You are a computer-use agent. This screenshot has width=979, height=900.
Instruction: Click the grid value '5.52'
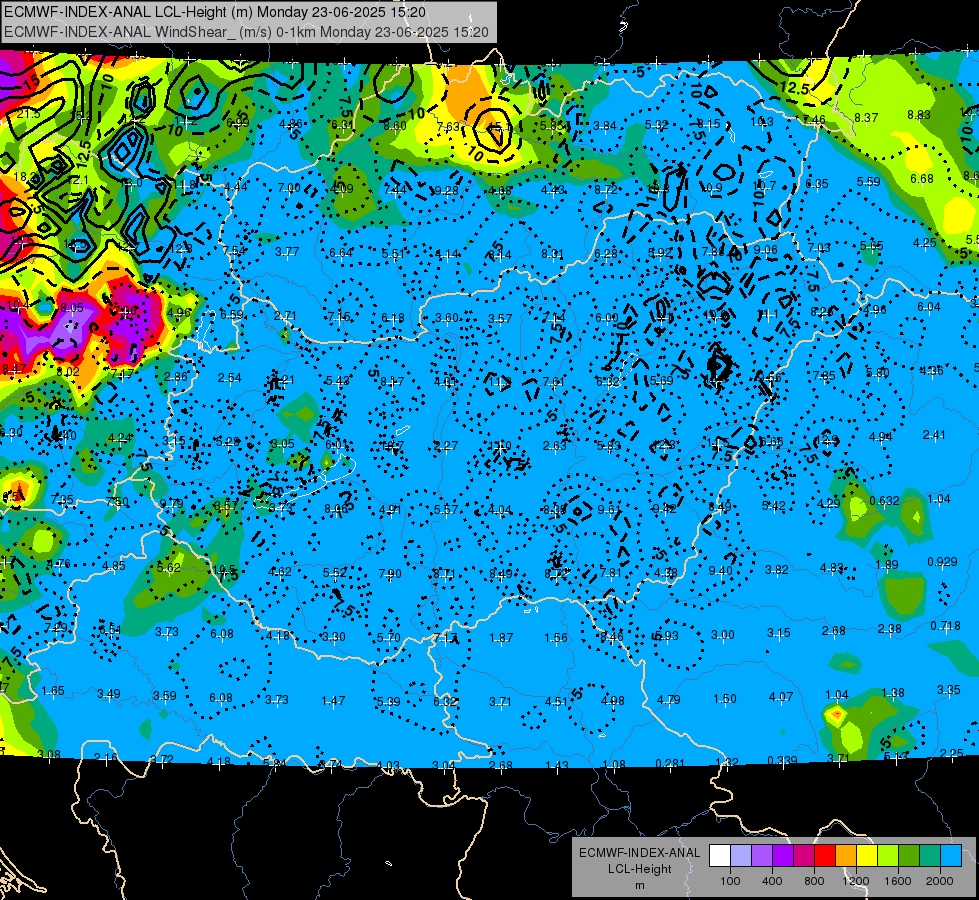(x=334, y=572)
